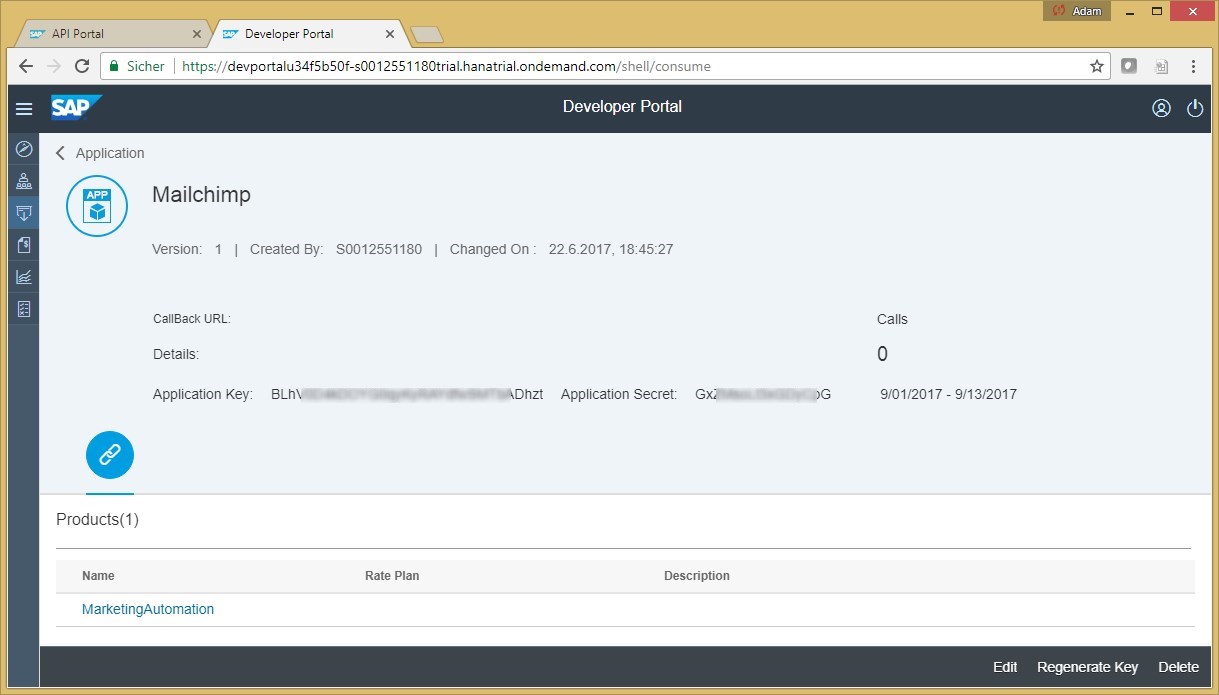Click the Edit button in footer
This screenshot has width=1219, height=695.
[x=1004, y=666]
